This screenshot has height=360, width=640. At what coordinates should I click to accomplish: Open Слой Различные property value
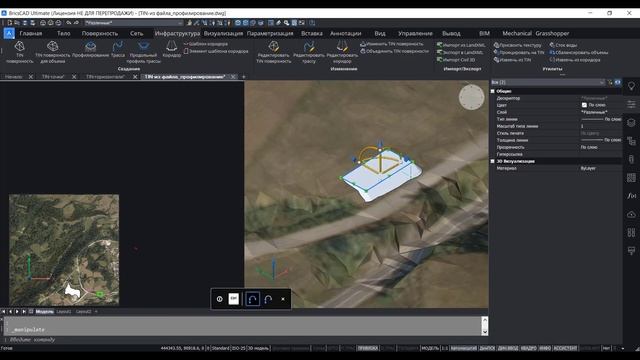click(x=601, y=112)
